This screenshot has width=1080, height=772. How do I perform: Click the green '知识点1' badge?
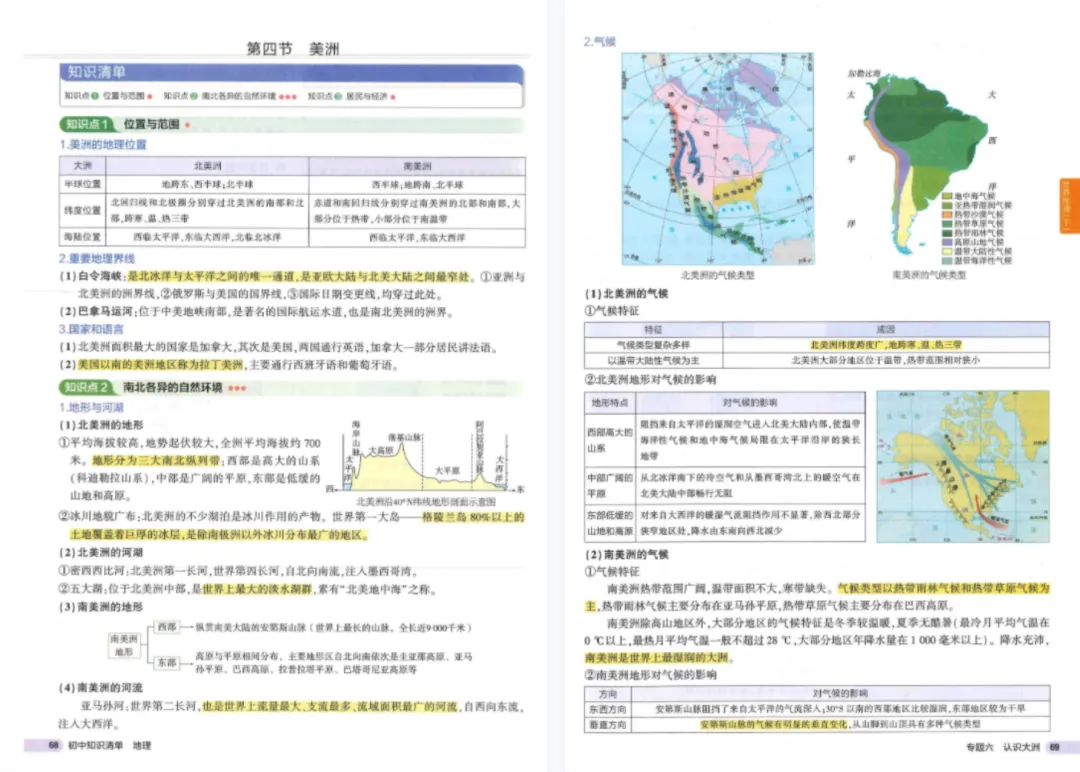pyautogui.click(x=87, y=125)
